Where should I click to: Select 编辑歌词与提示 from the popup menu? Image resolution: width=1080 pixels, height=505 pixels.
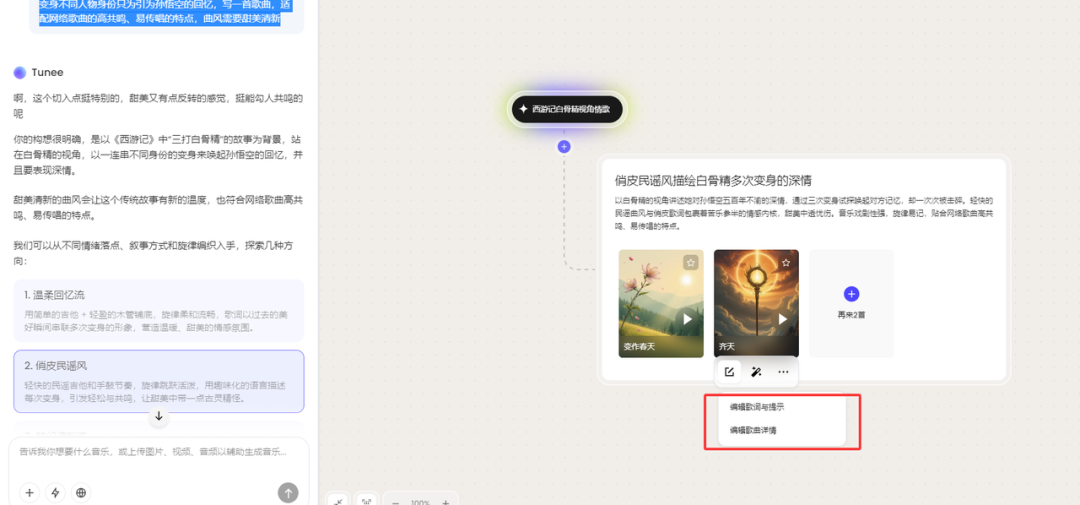(757, 407)
